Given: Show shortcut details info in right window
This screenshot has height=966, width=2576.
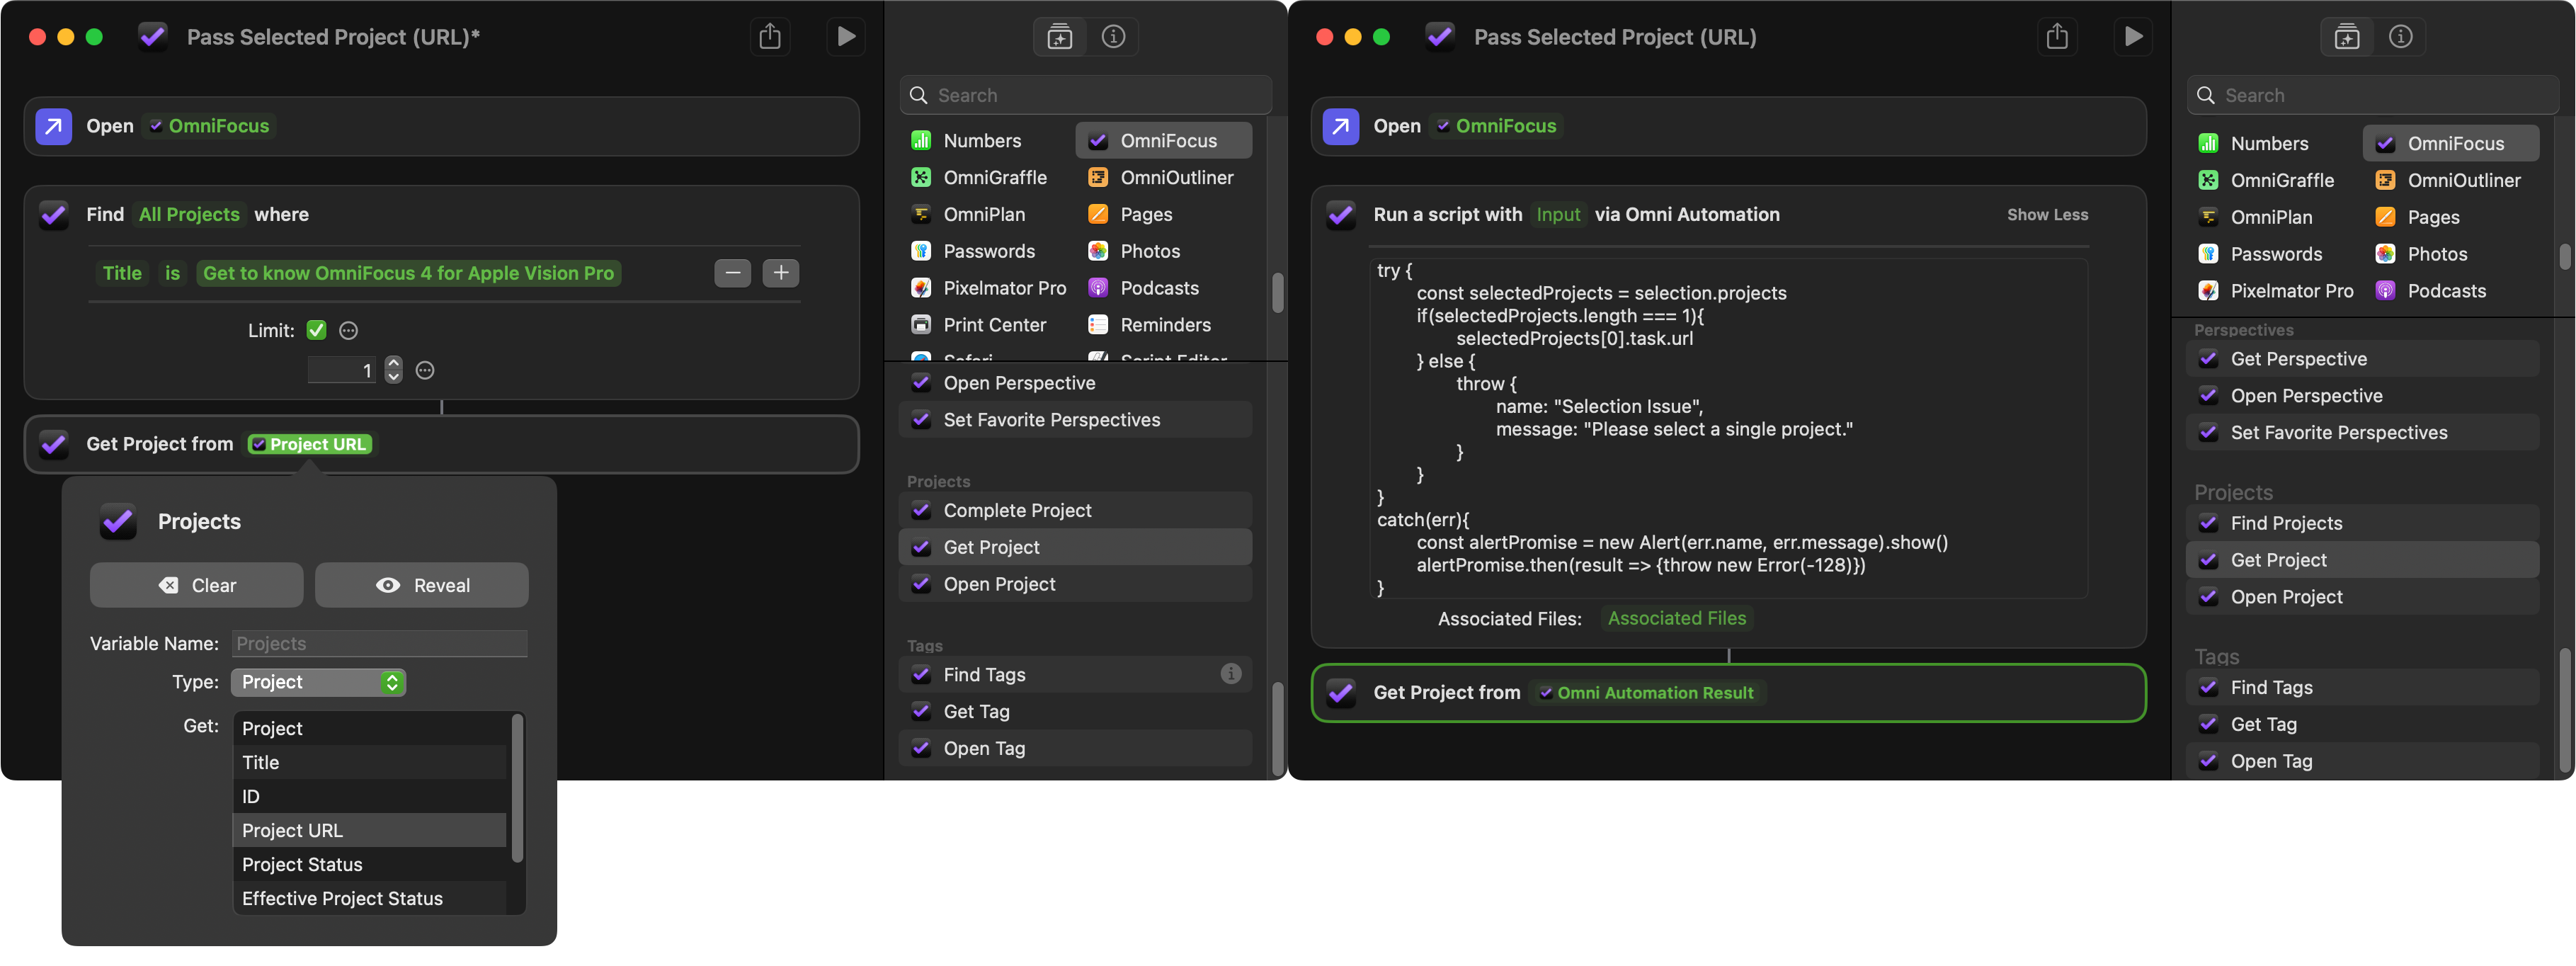Looking at the screenshot, I should coord(2400,37).
